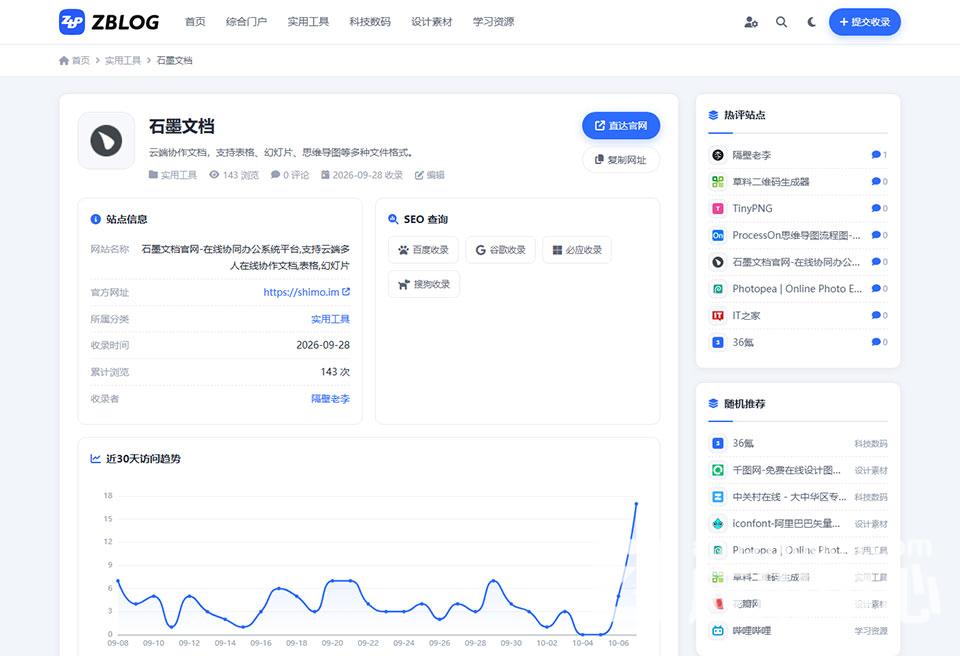The image size is (960, 656).
Task: Click the 编辑 edit link
Action: 430,175
